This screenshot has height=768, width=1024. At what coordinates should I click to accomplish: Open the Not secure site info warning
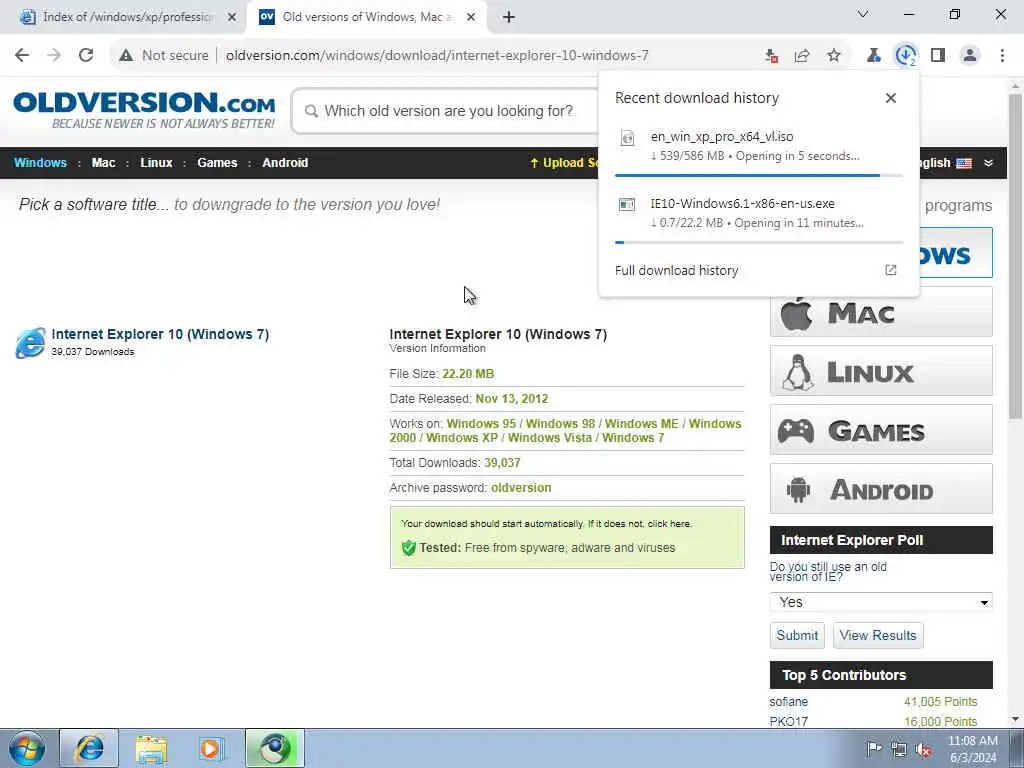pos(164,56)
